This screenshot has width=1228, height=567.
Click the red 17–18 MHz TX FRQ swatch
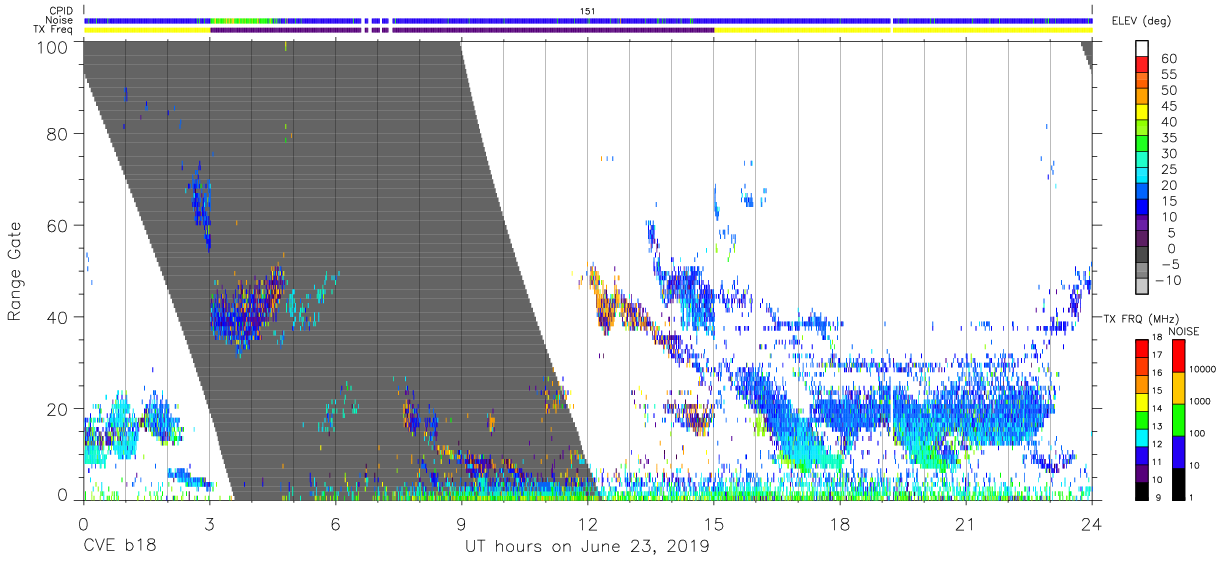pos(1142,347)
